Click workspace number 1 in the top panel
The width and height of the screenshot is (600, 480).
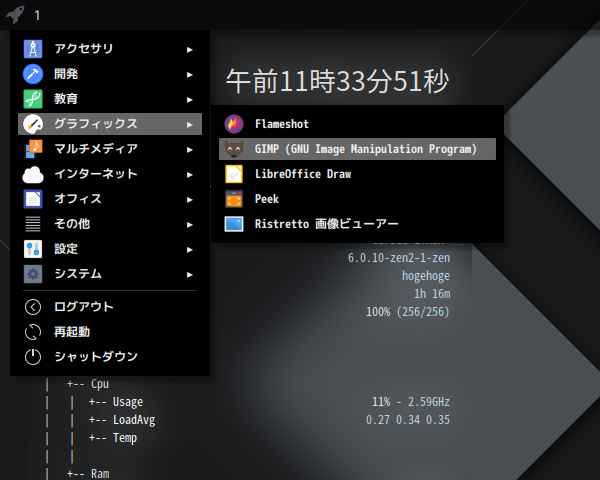[x=37, y=15]
